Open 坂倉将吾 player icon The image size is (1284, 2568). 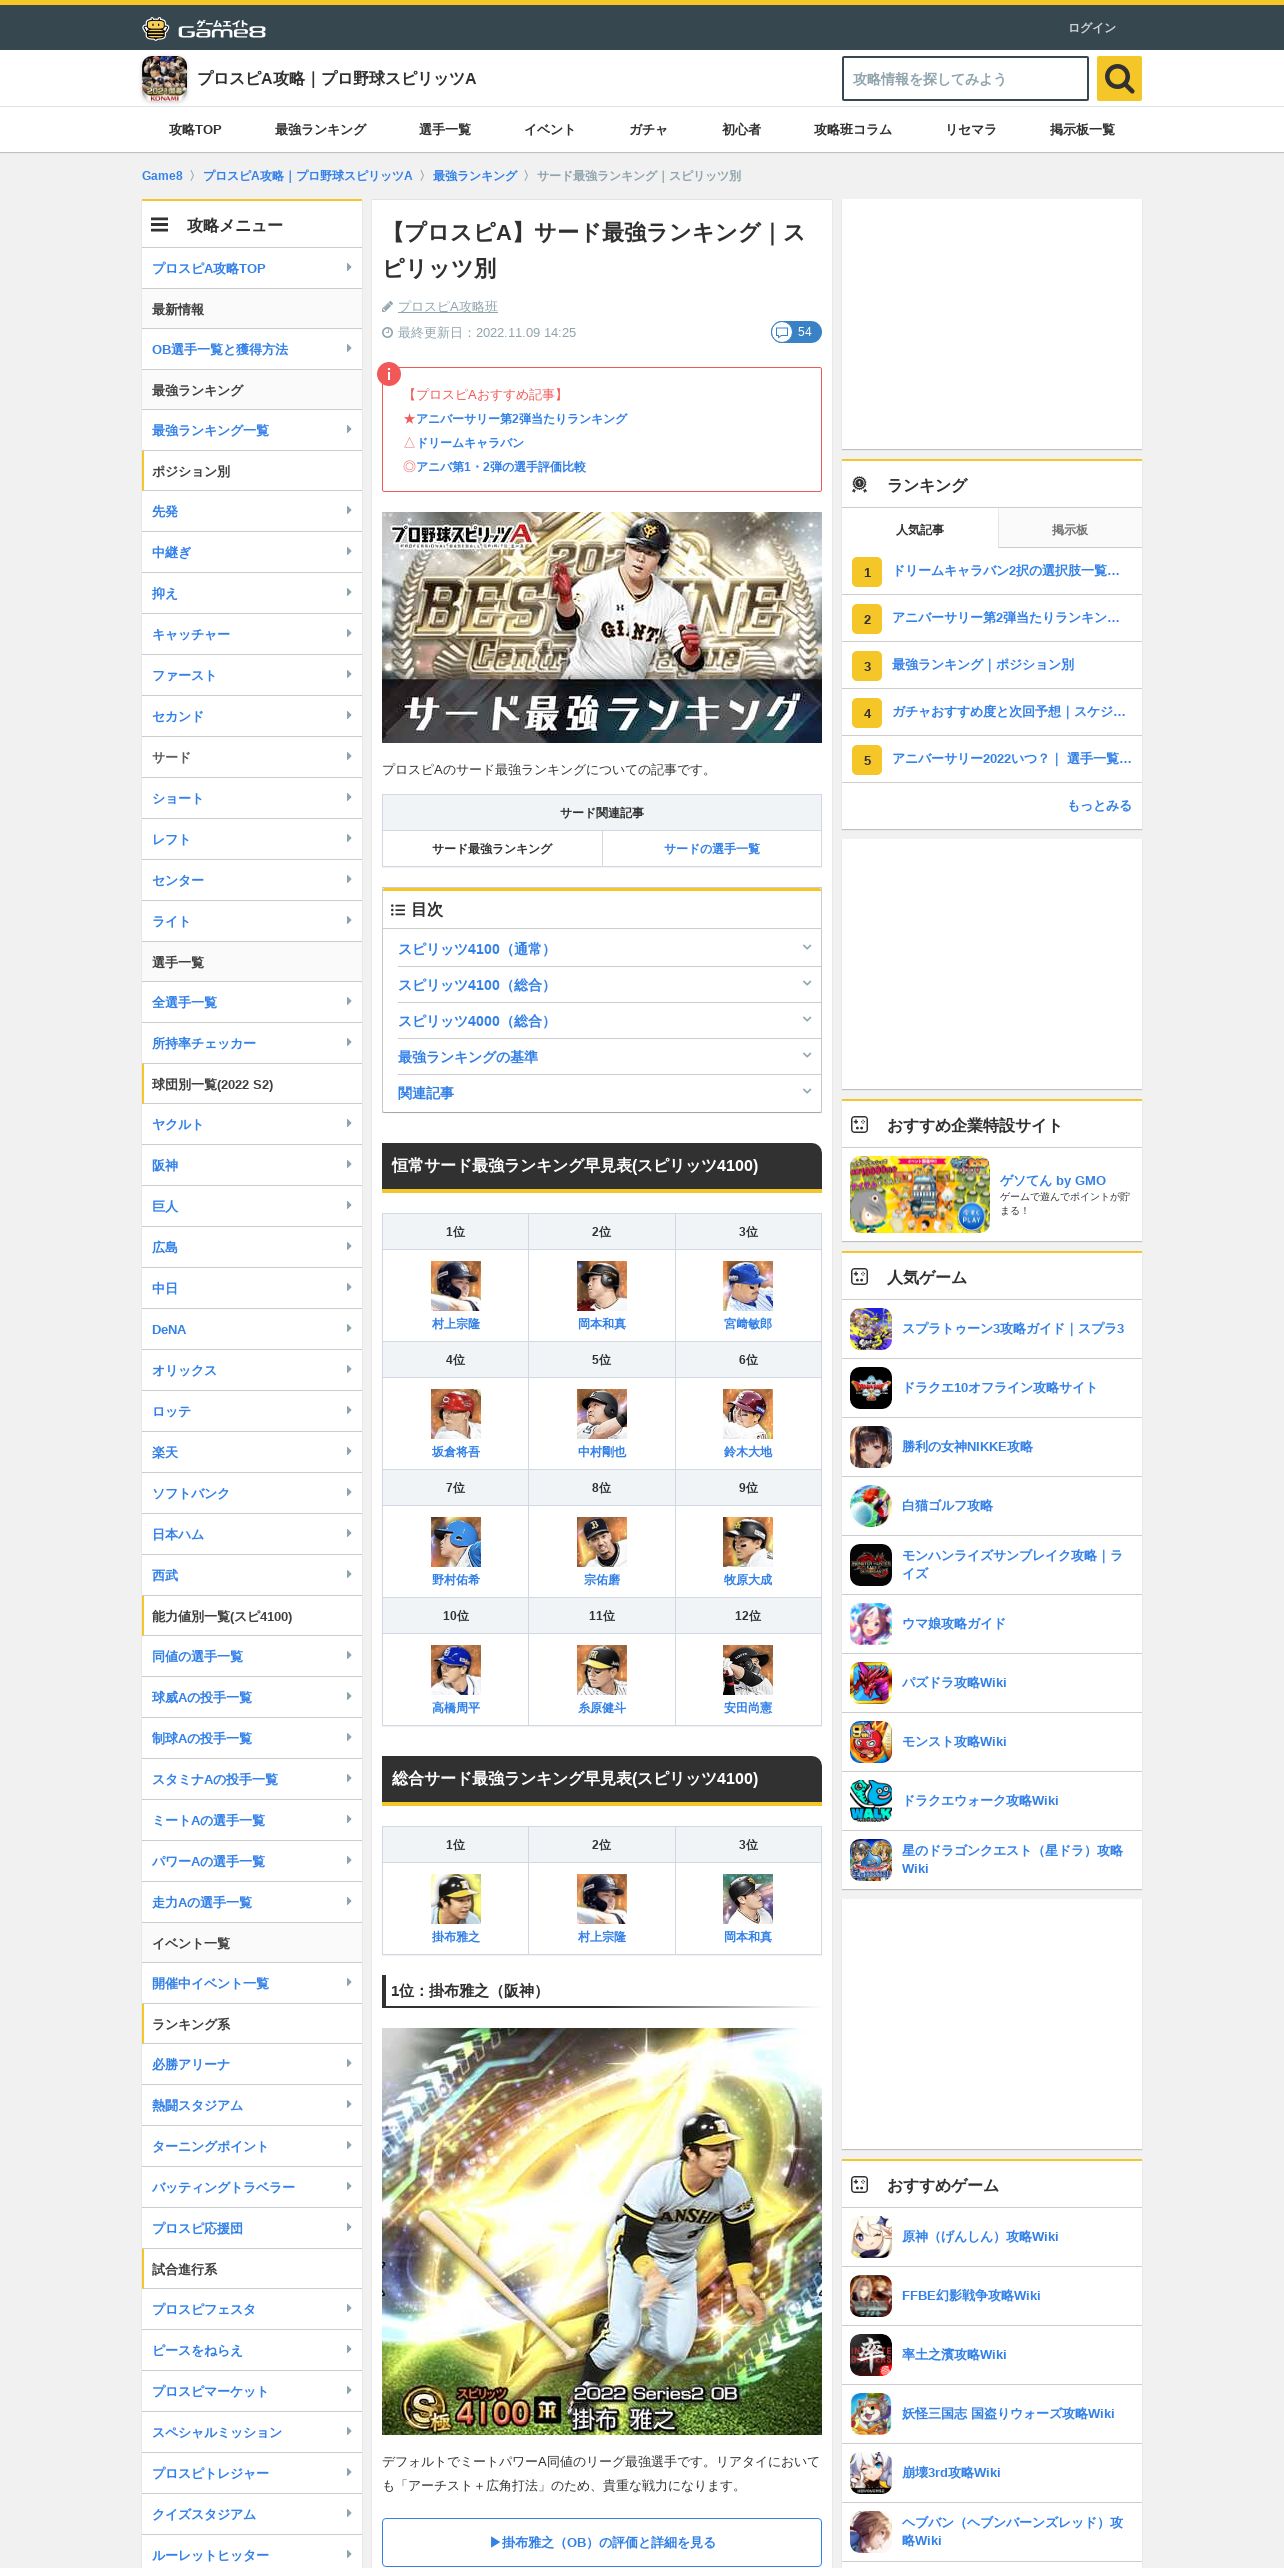pyautogui.click(x=456, y=1414)
